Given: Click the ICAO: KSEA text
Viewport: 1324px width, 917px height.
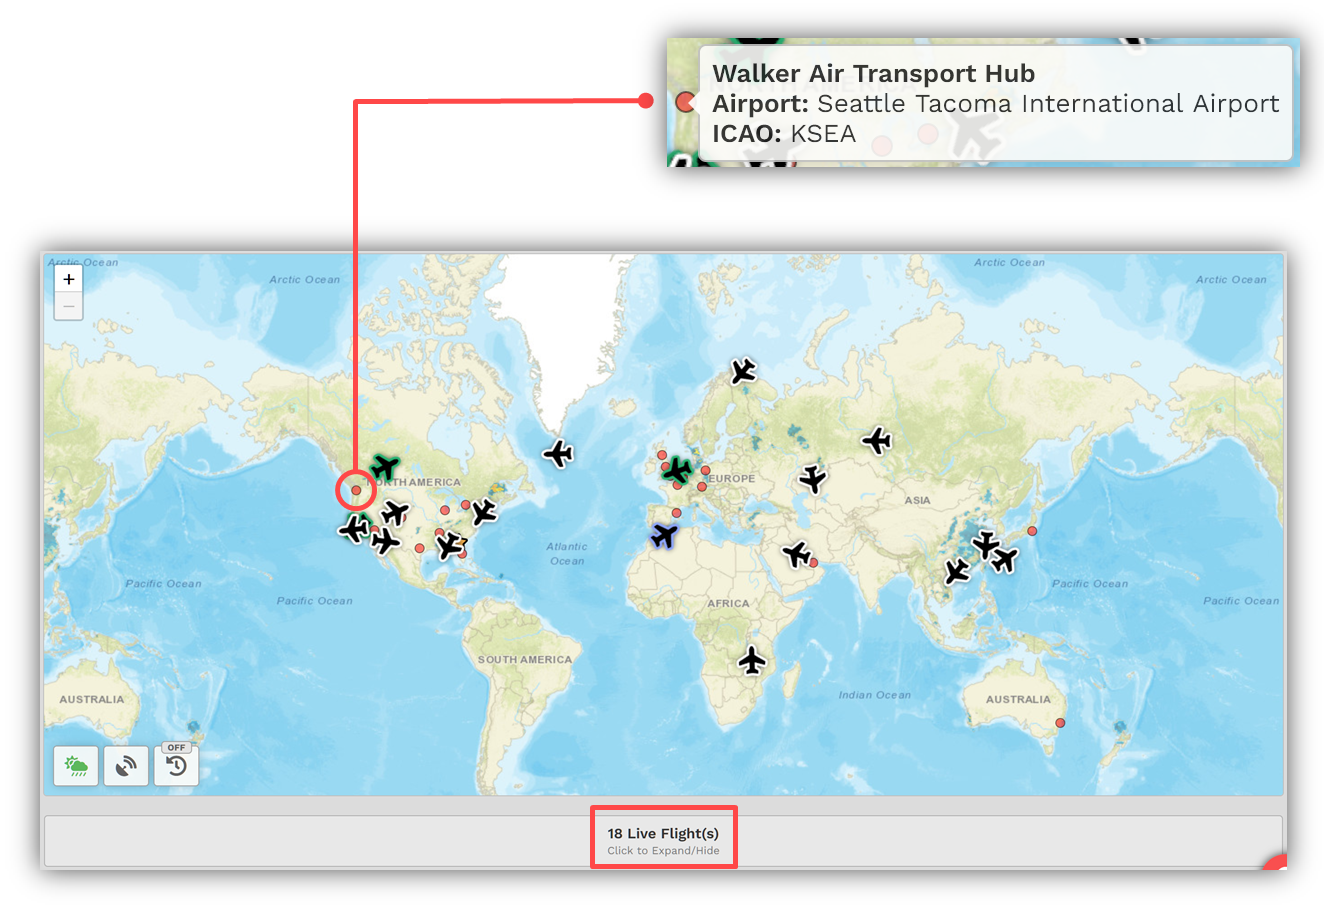Looking at the screenshot, I should (x=784, y=134).
